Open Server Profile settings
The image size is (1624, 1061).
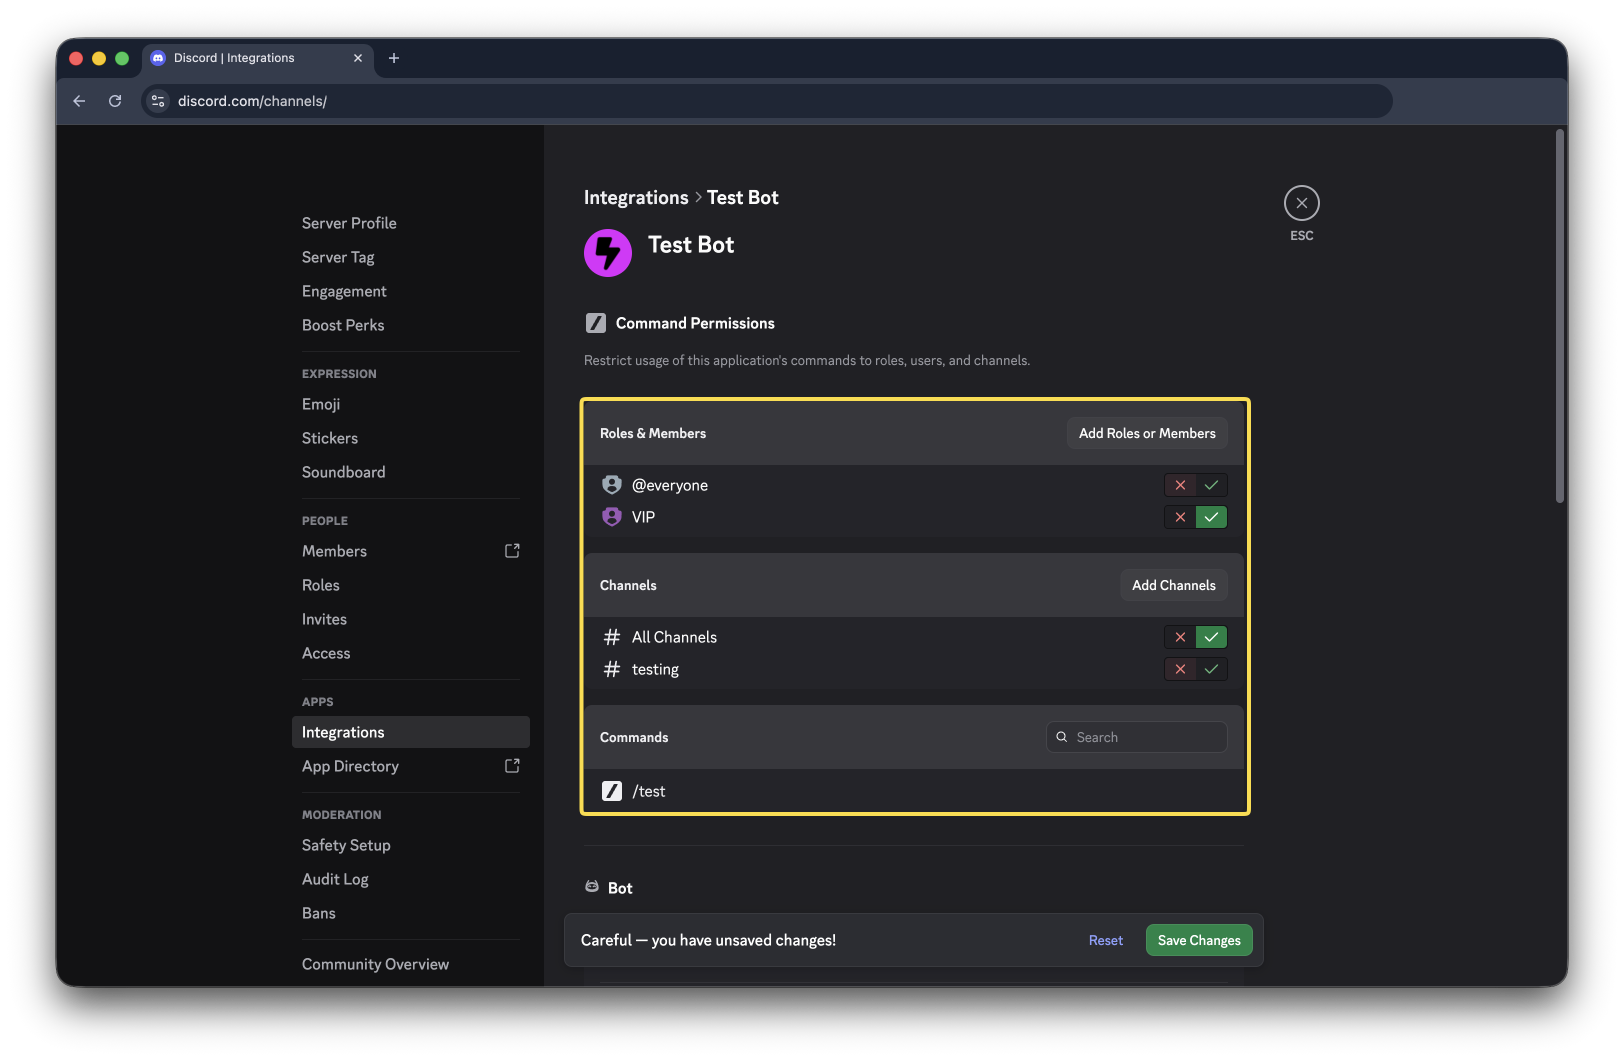click(410, 223)
